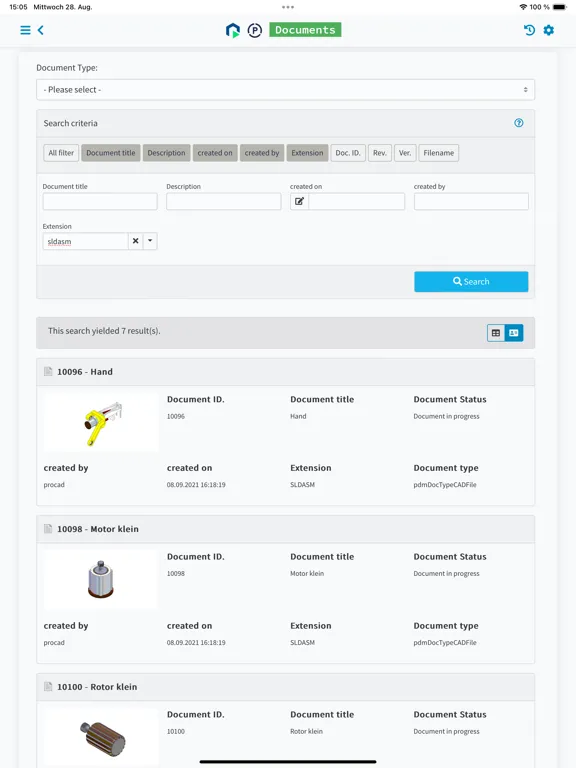Image resolution: width=576 pixels, height=768 pixels.
Task: Open the settings gear icon
Action: click(x=549, y=30)
